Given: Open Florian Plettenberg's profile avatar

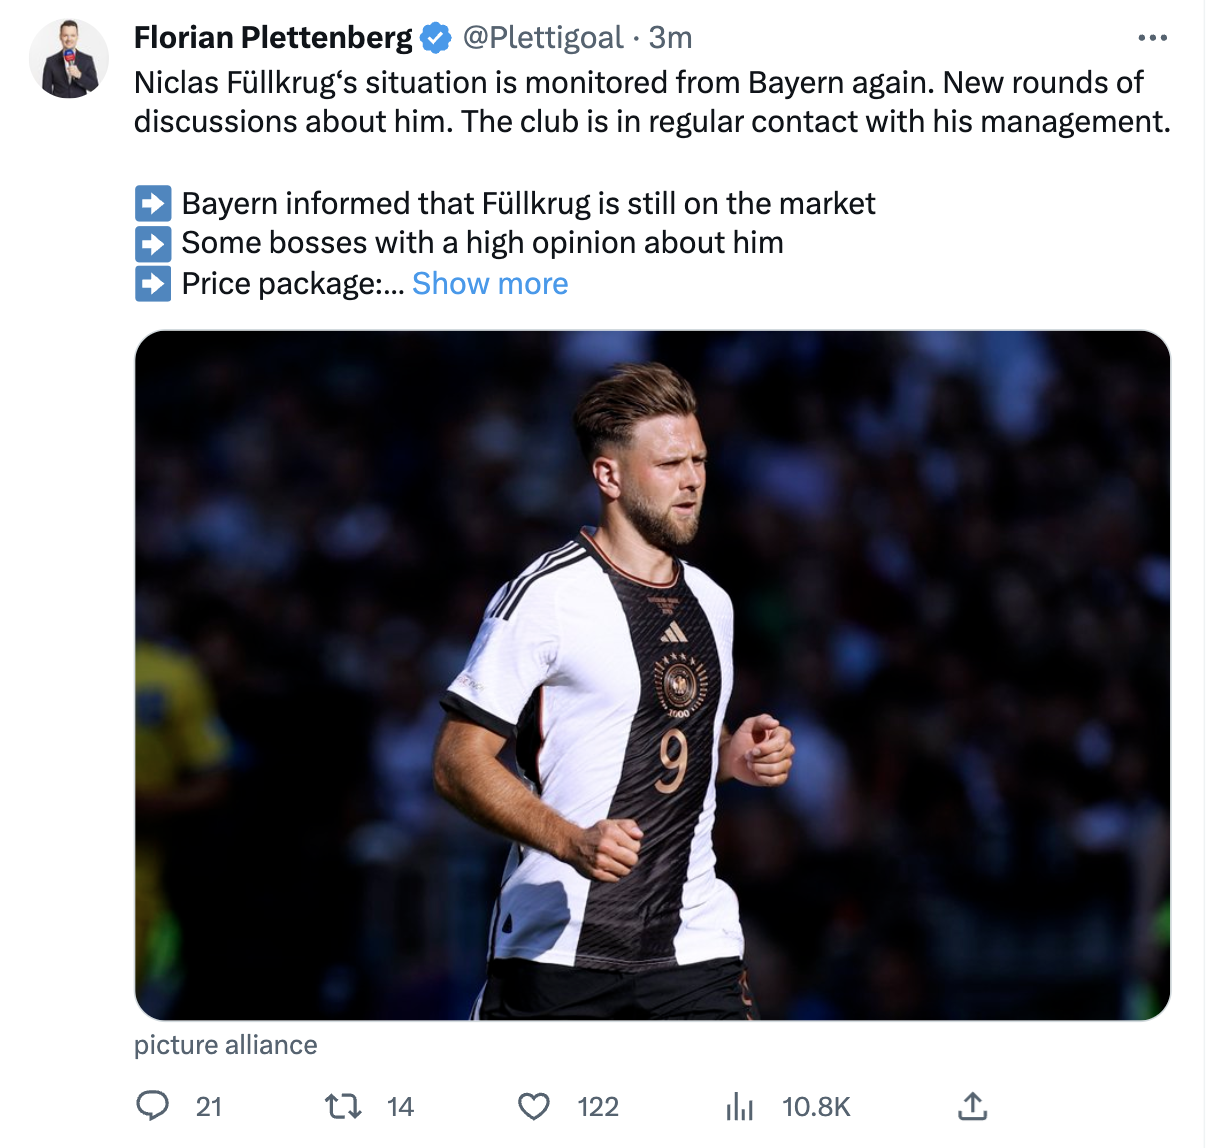Looking at the screenshot, I should (x=69, y=59).
